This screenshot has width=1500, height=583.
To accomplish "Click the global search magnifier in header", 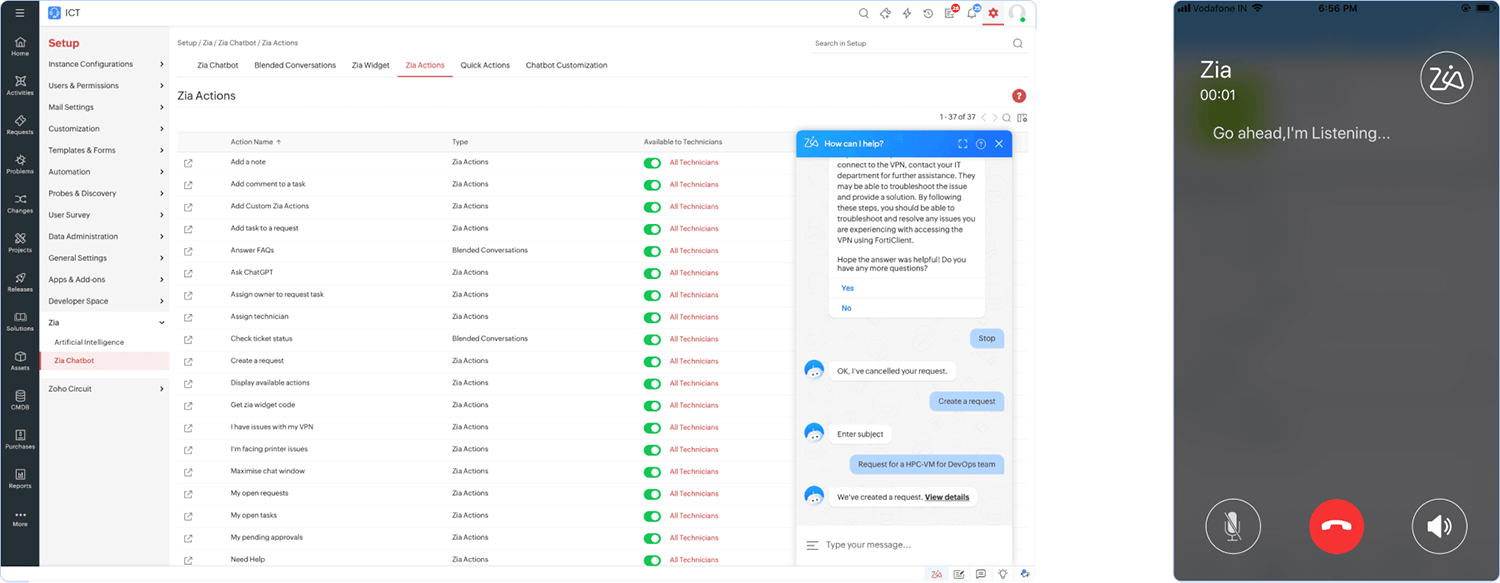I will tap(864, 13).
